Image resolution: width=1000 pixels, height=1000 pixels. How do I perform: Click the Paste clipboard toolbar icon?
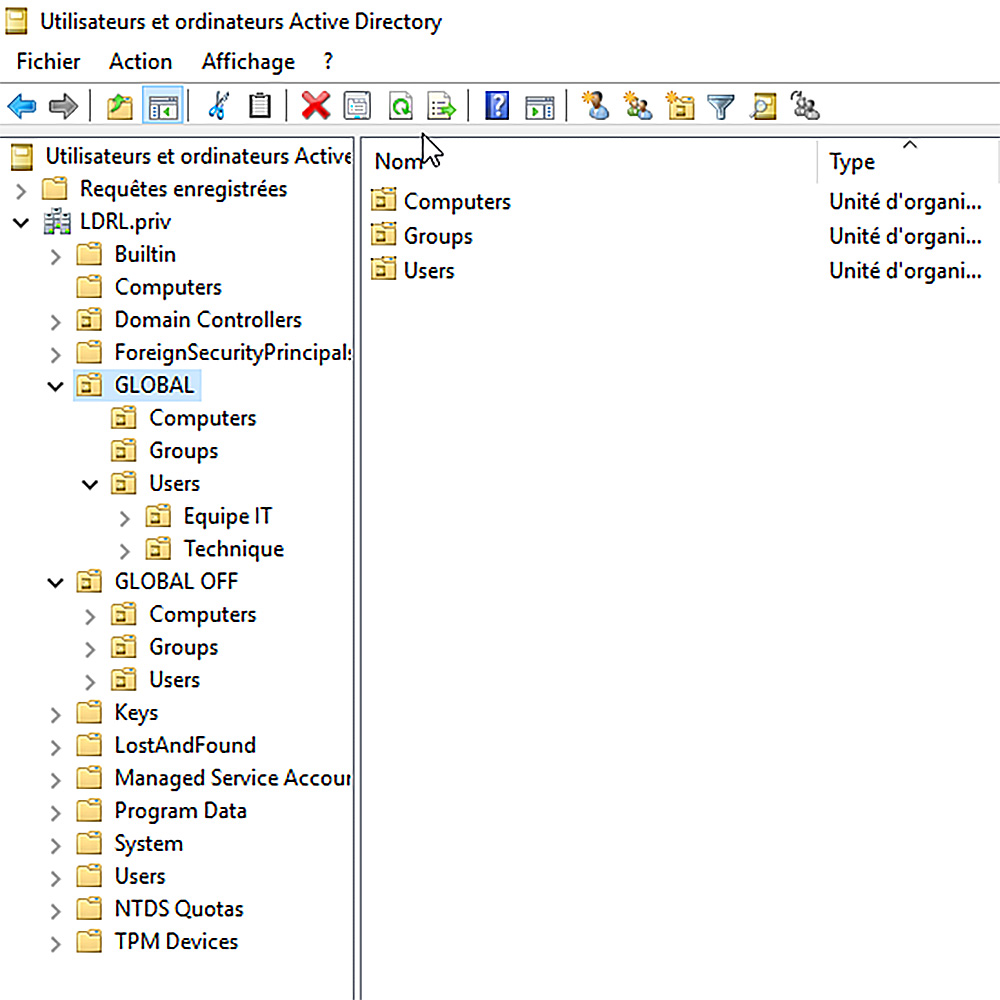click(x=260, y=106)
